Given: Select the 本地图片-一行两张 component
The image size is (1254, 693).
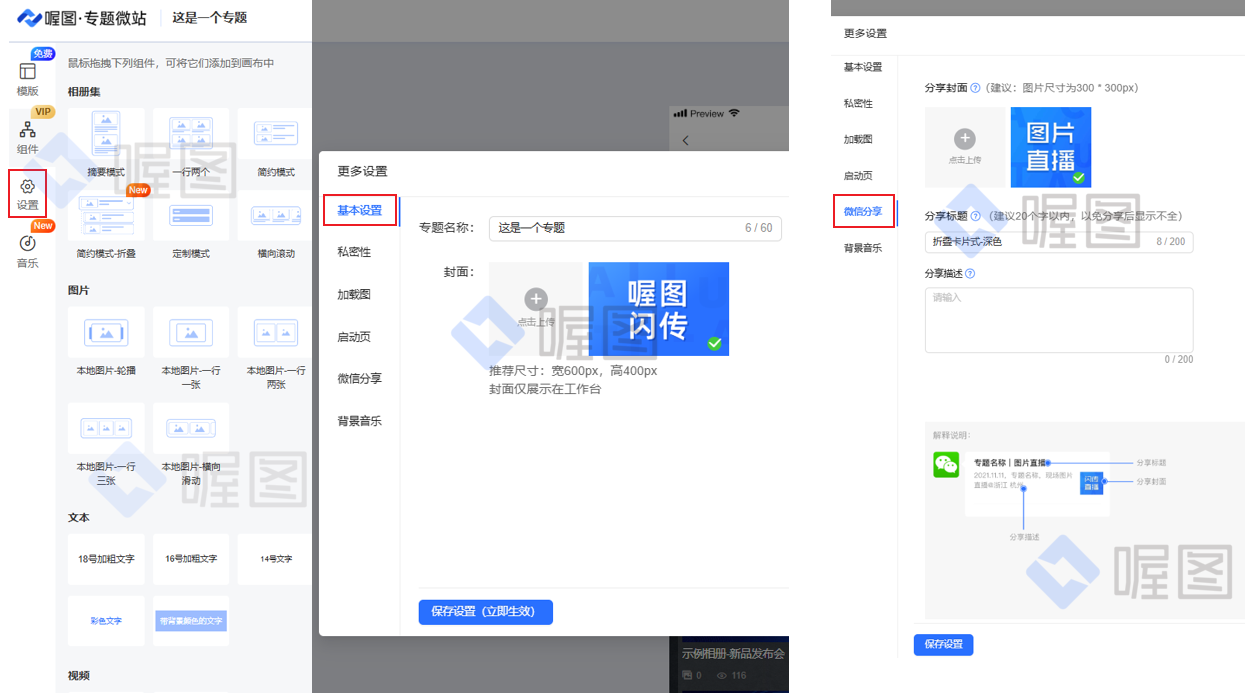Looking at the screenshot, I should 276,349.
